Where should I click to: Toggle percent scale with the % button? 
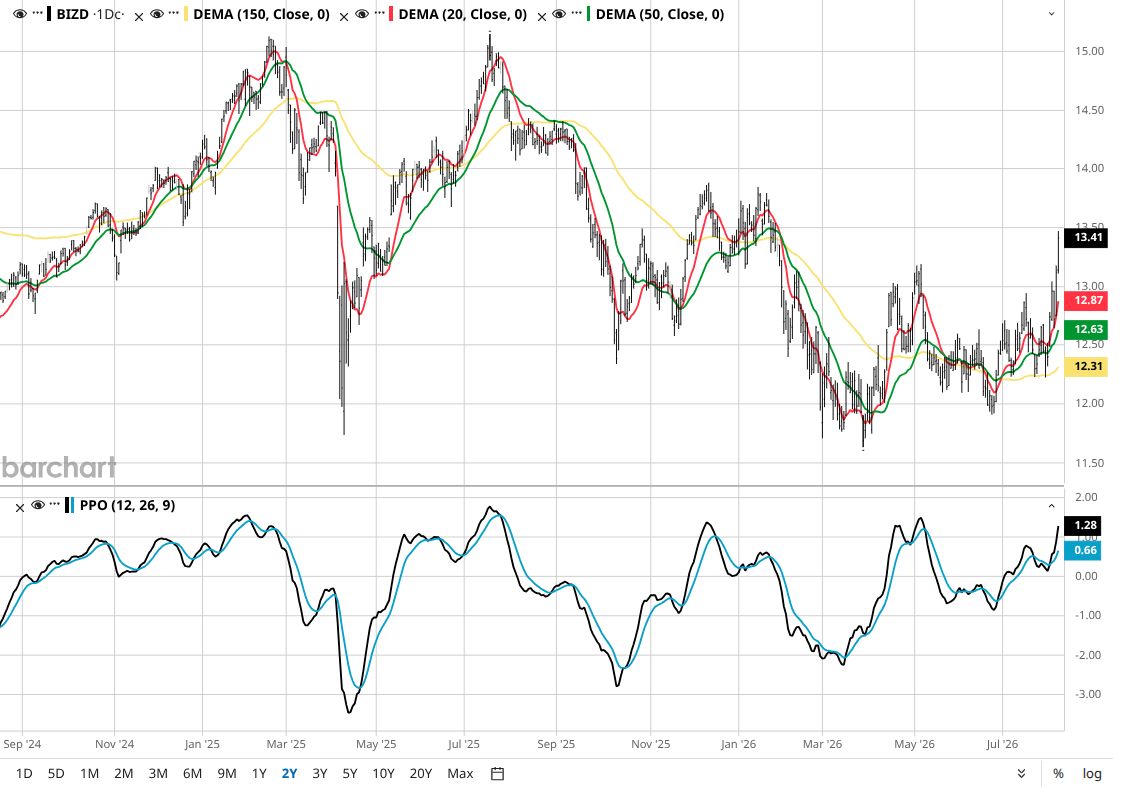[1058, 773]
